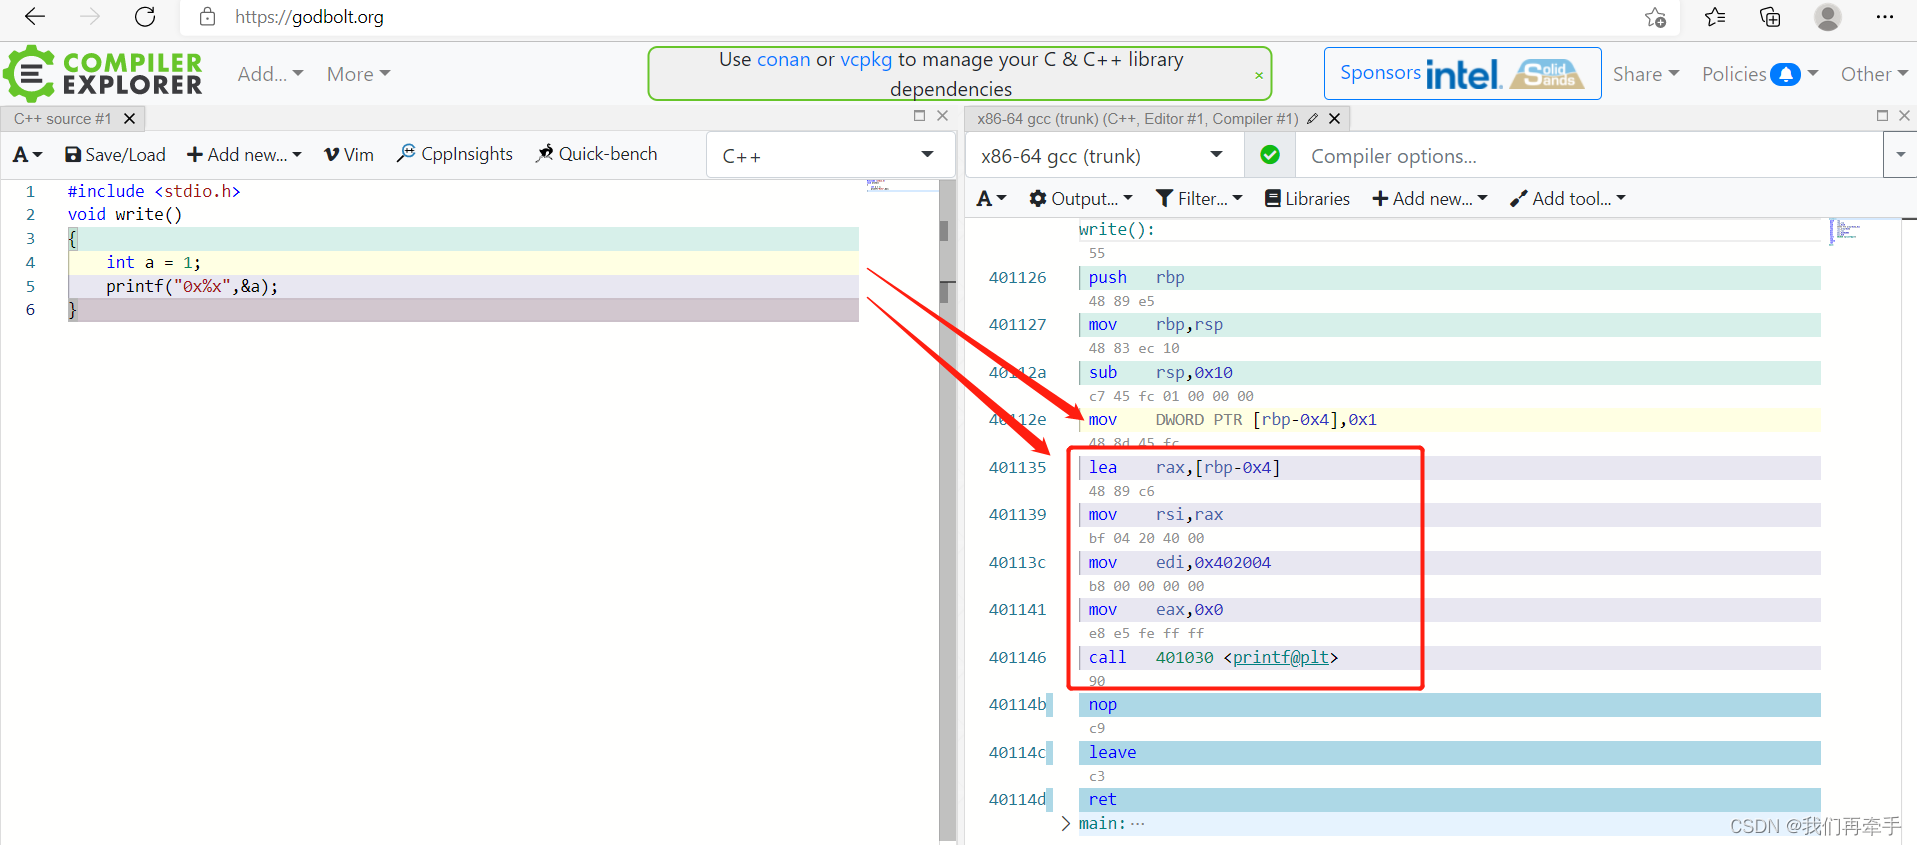1917x845 pixels.
Task: Go back with the browser back arrow
Action: point(35,17)
